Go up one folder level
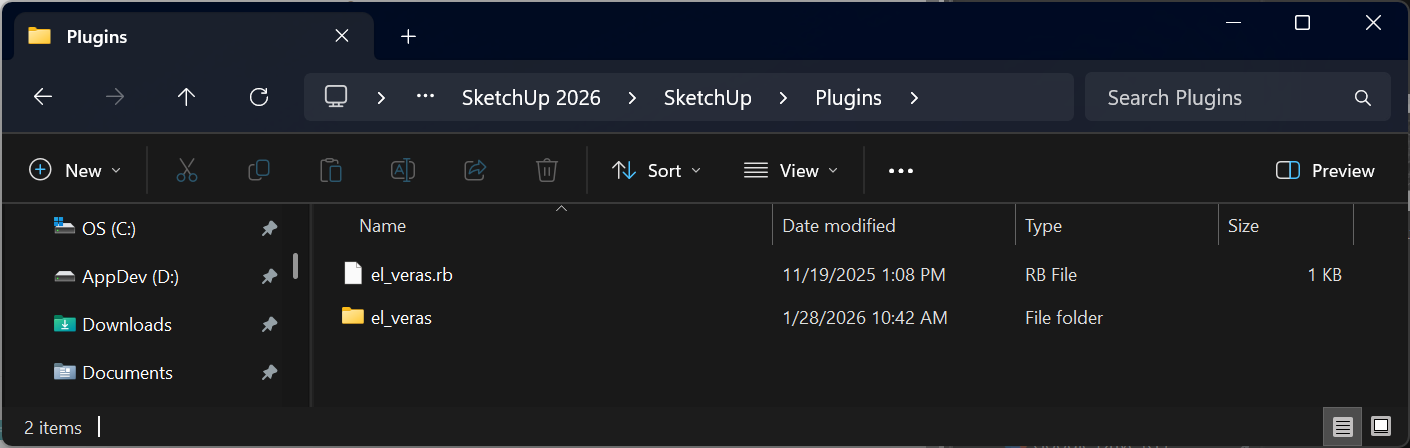Image resolution: width=1410 pixels, height=448 pixels. point(186,97)
